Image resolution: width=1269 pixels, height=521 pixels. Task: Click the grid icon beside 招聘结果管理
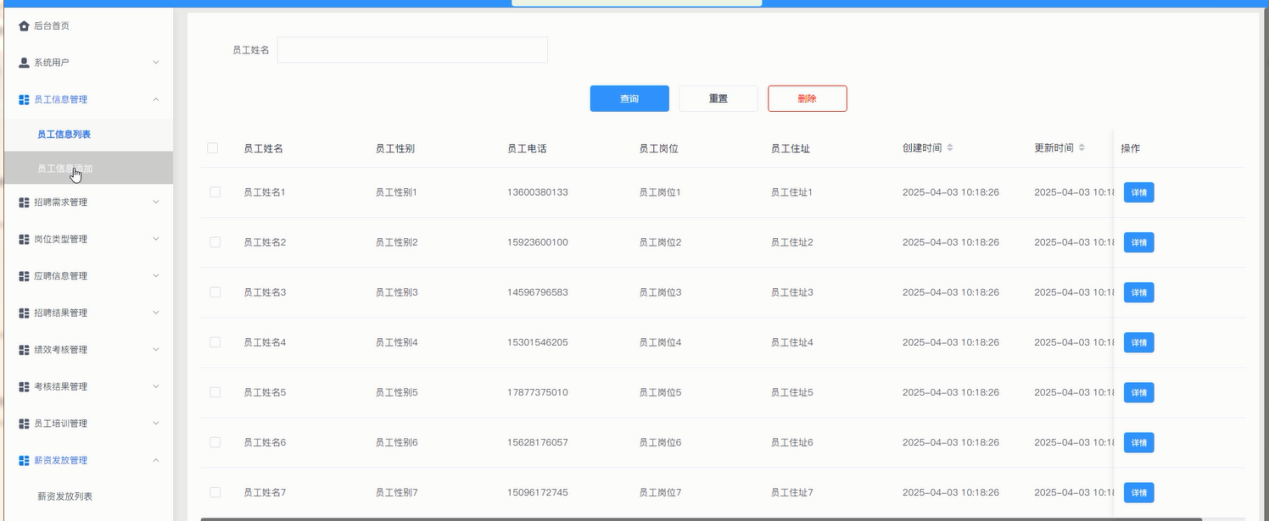[x=24, y=313]
